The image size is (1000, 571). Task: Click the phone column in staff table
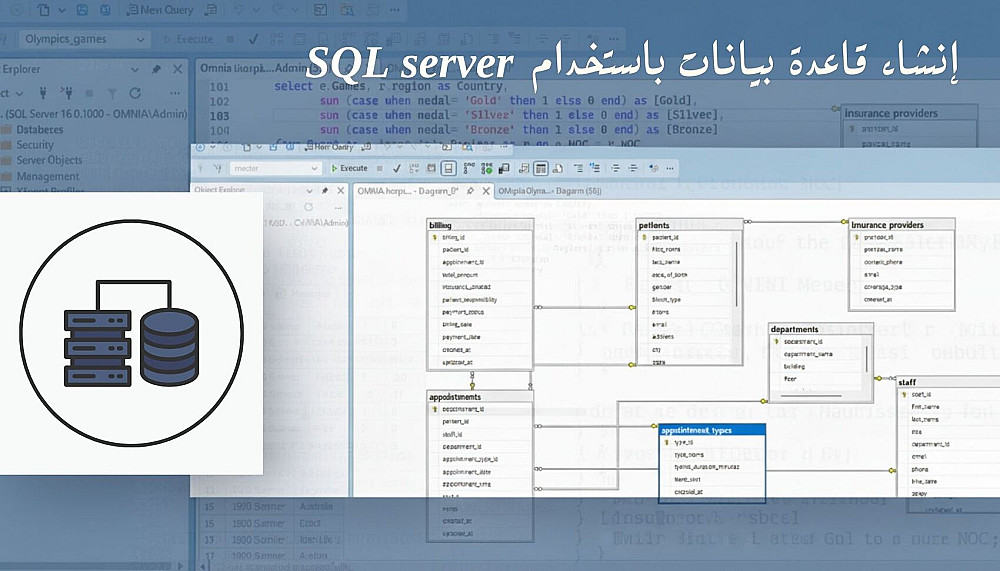tap(920, 470)
